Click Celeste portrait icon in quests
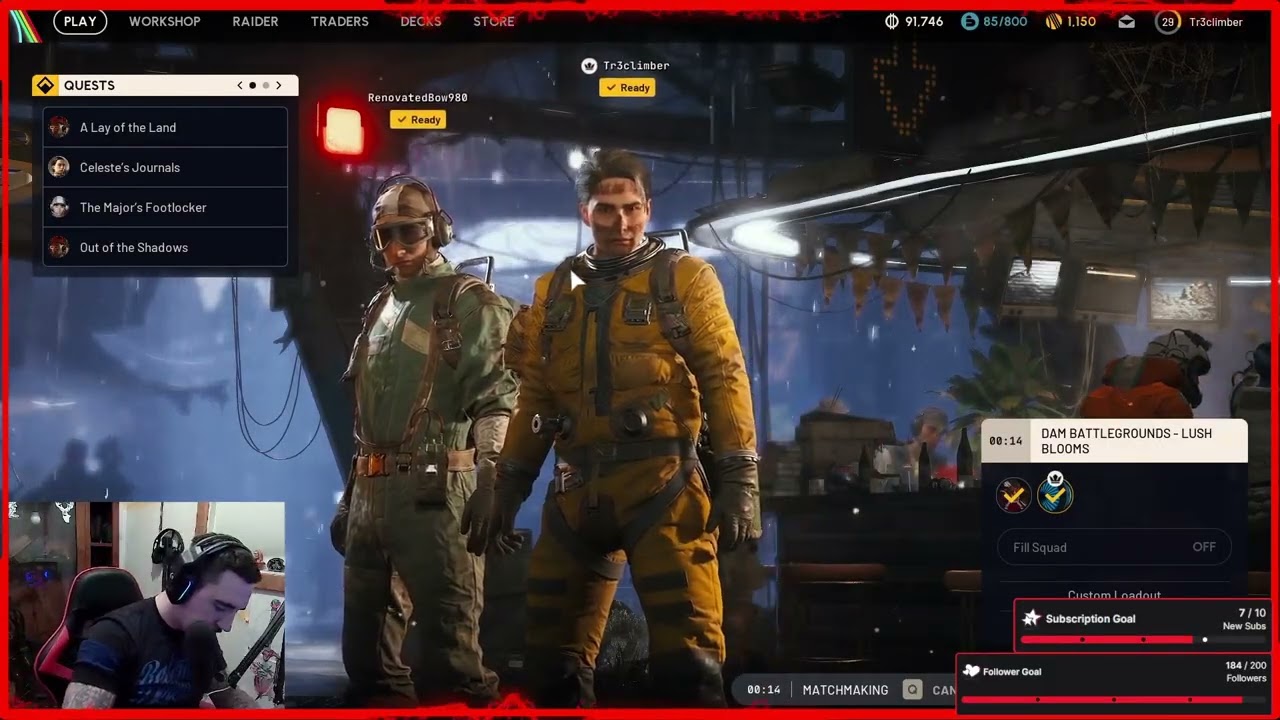 point(59,167)
